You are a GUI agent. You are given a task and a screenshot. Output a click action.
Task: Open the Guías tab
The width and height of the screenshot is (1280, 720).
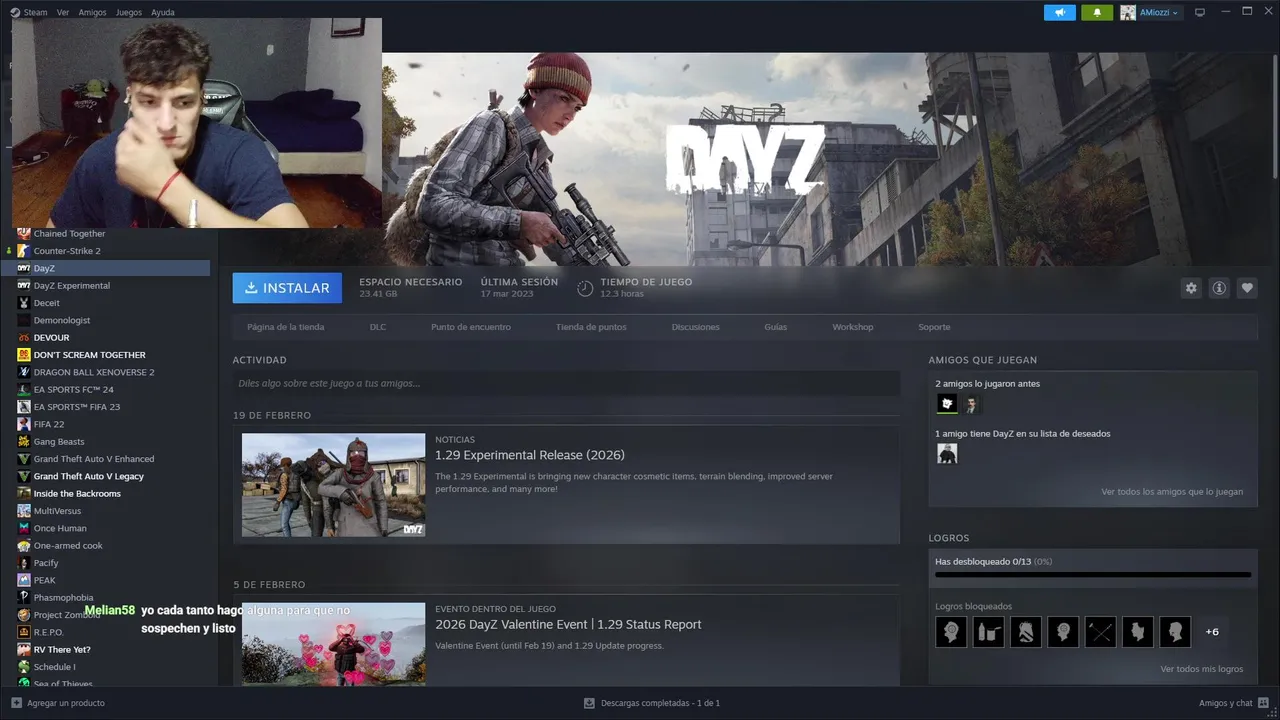coord(776,327)
